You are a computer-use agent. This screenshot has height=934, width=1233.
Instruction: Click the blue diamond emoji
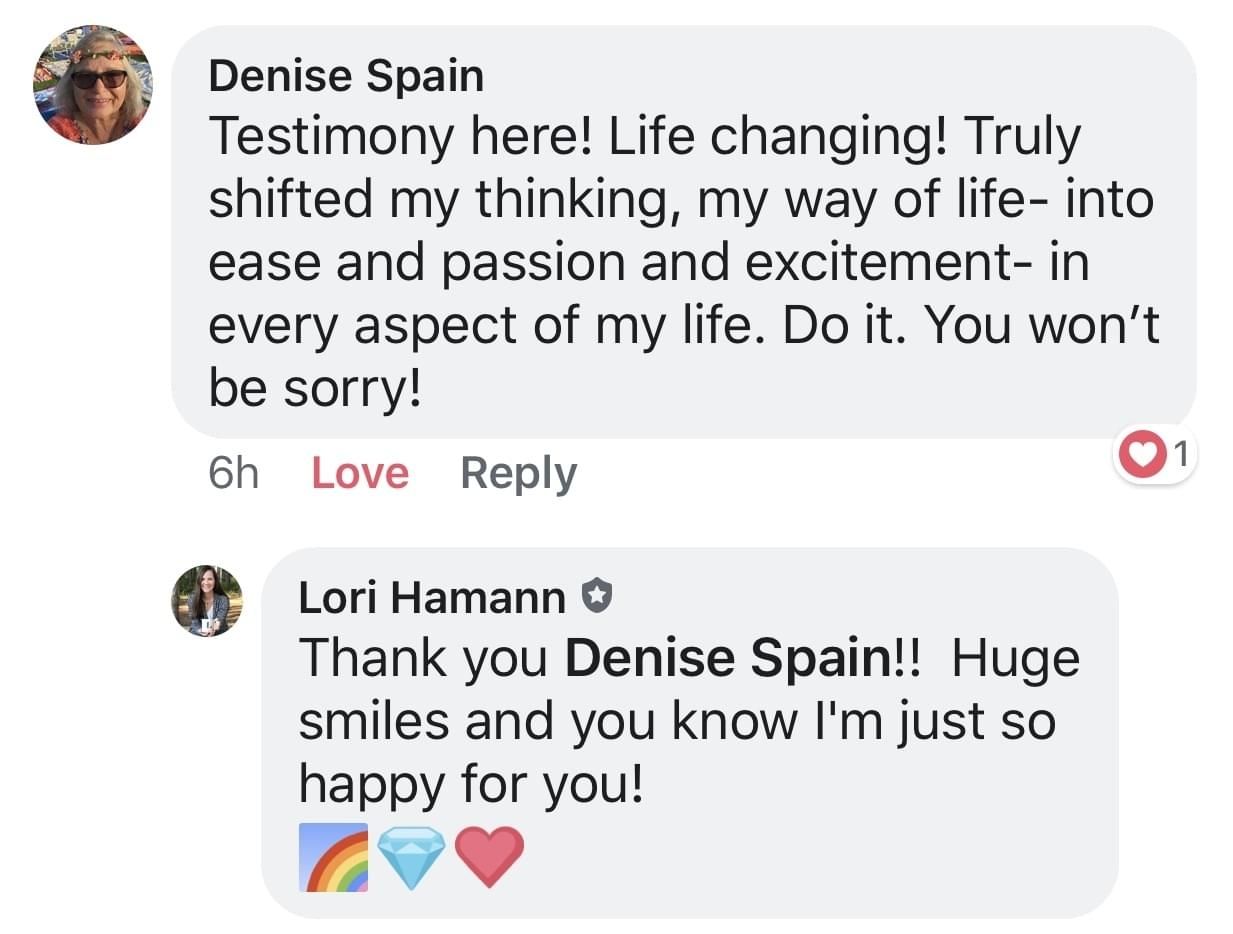click(x=411, y=857)
